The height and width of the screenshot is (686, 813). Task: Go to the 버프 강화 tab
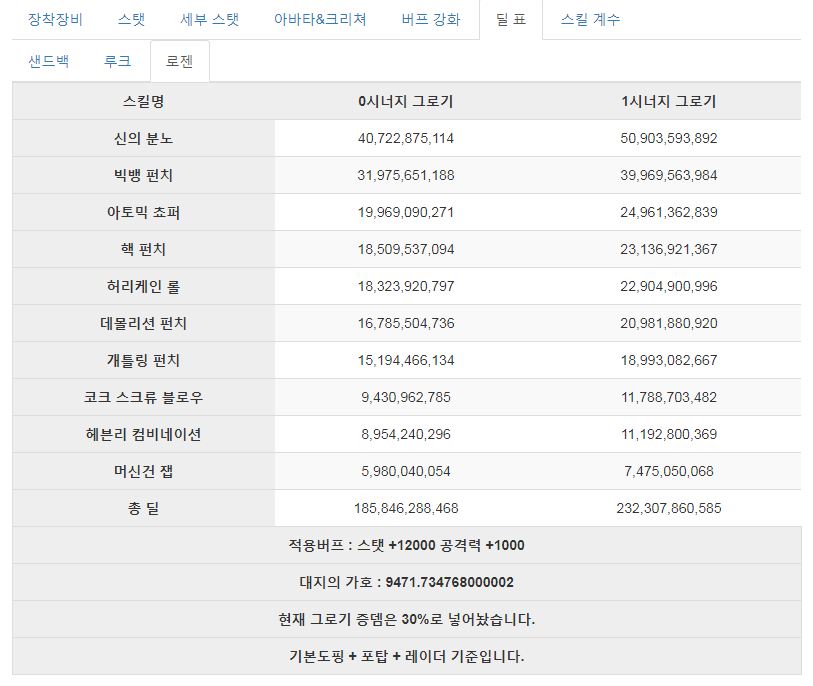pyautogui.click(x=430, y=20)
